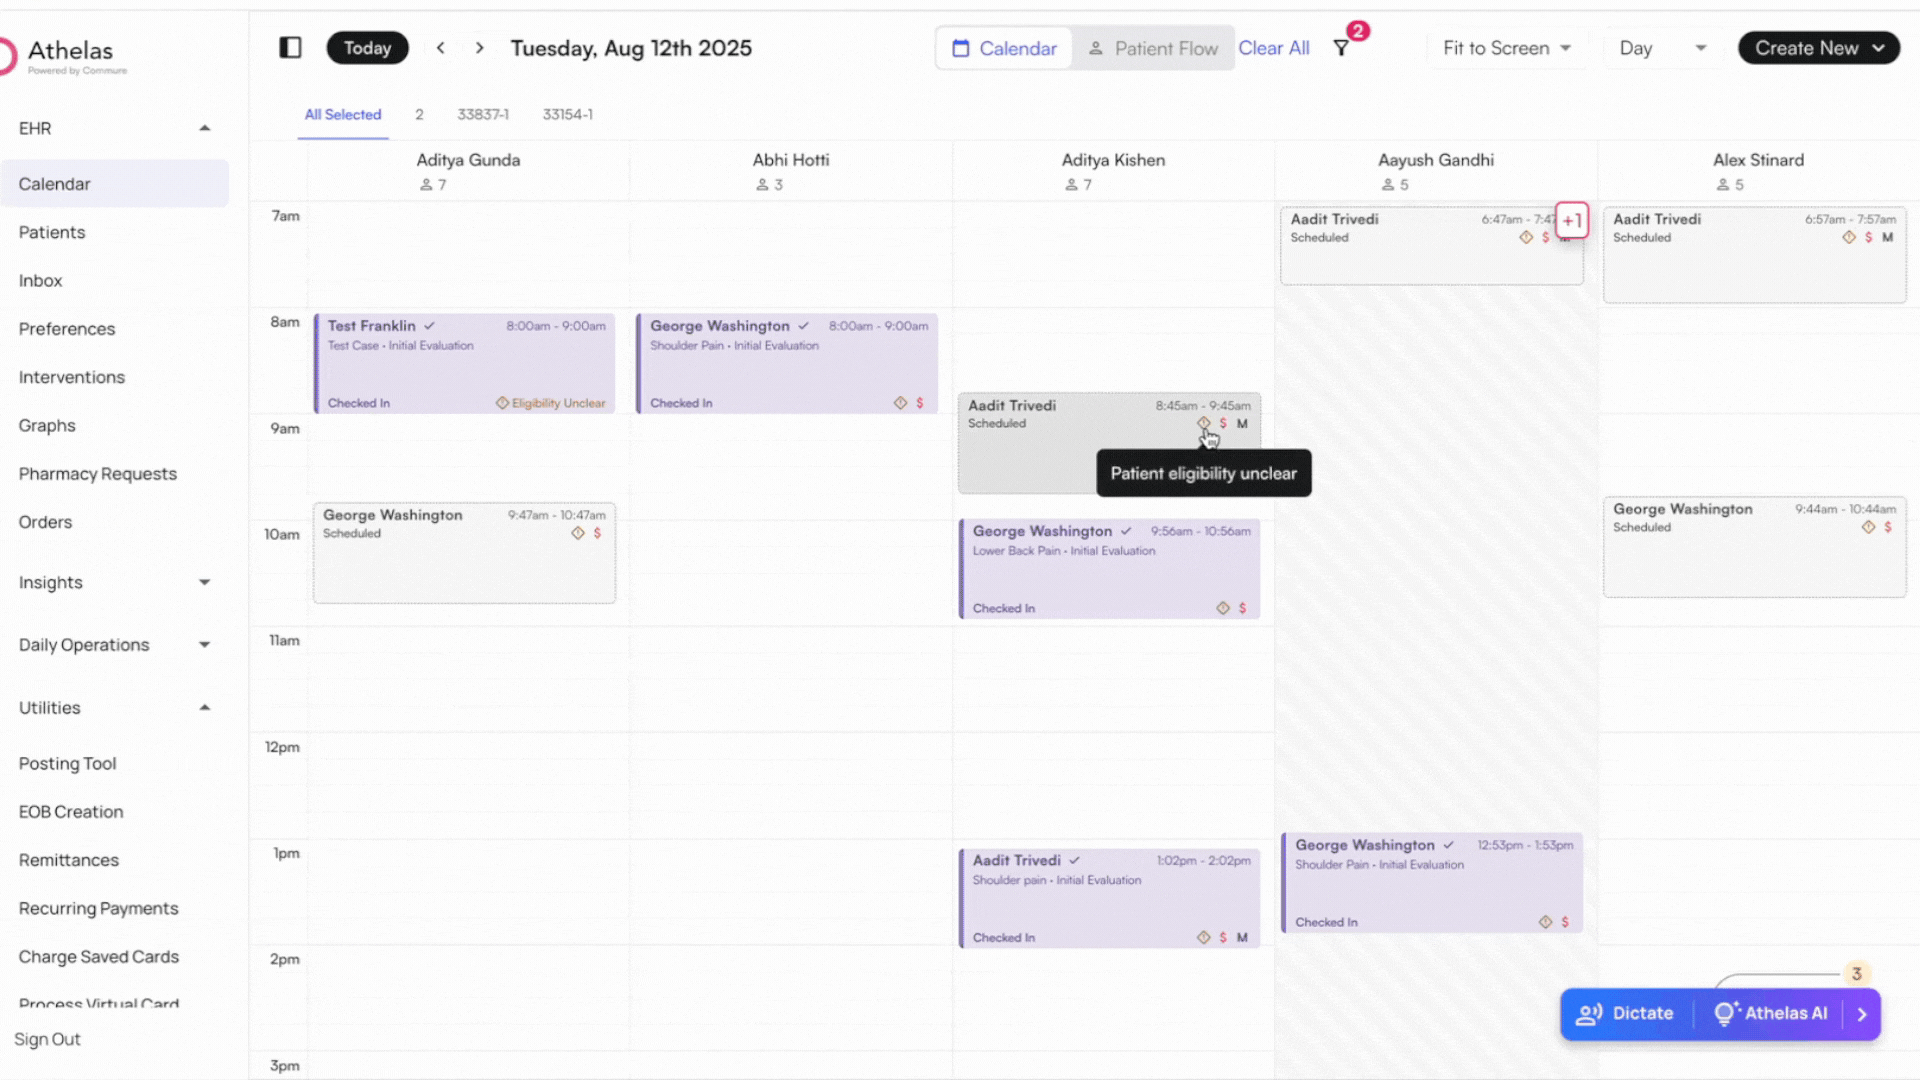
Task: Open the Day view dropdown
Action: 1660,47
